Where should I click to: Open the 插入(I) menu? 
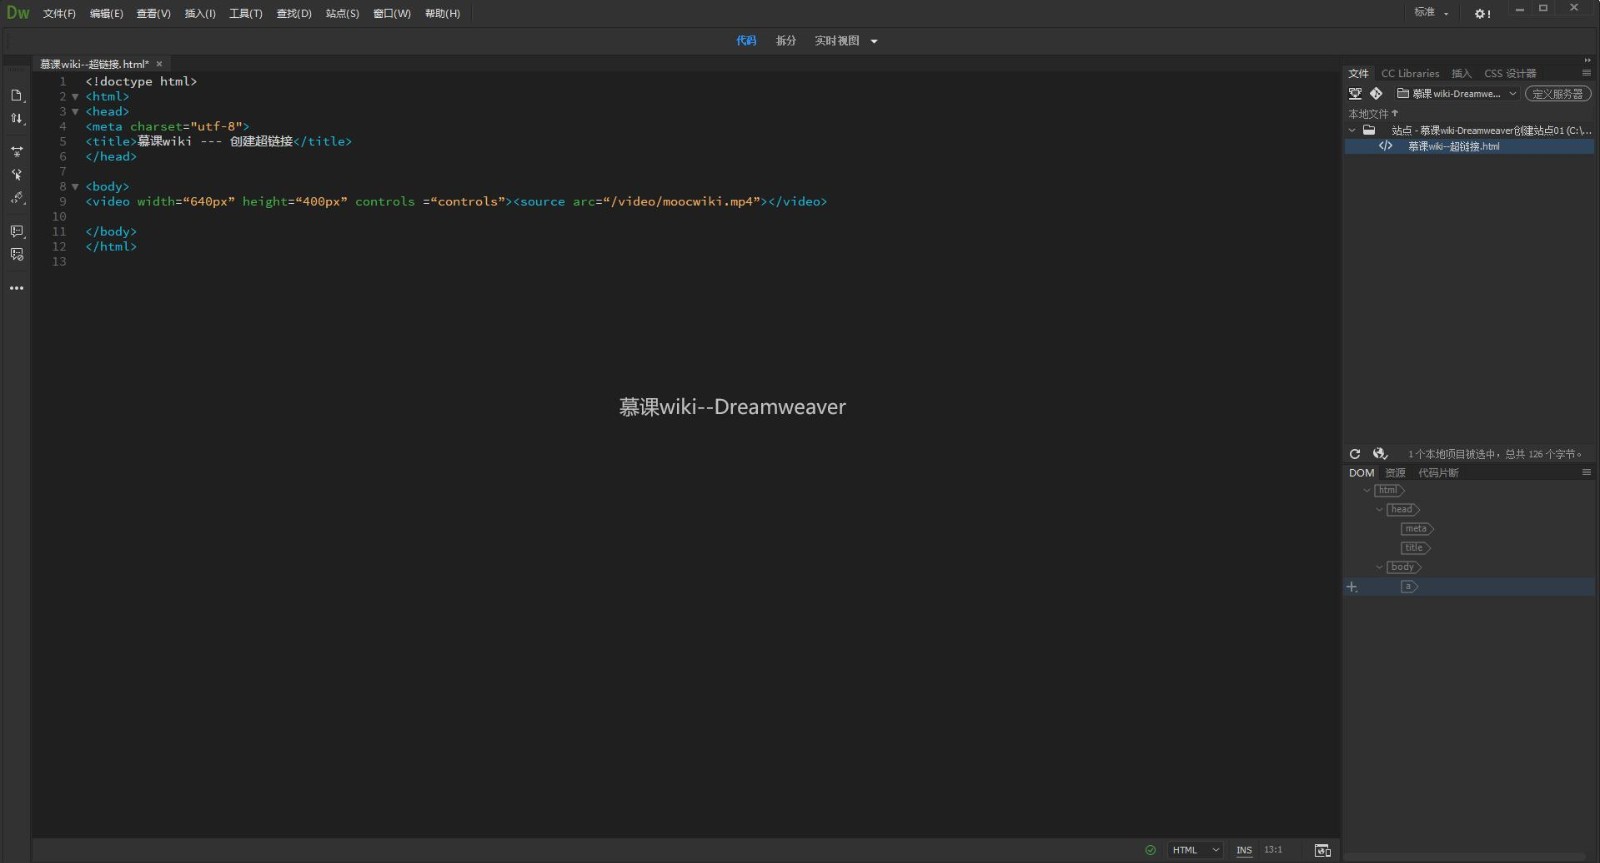point(200,13)
